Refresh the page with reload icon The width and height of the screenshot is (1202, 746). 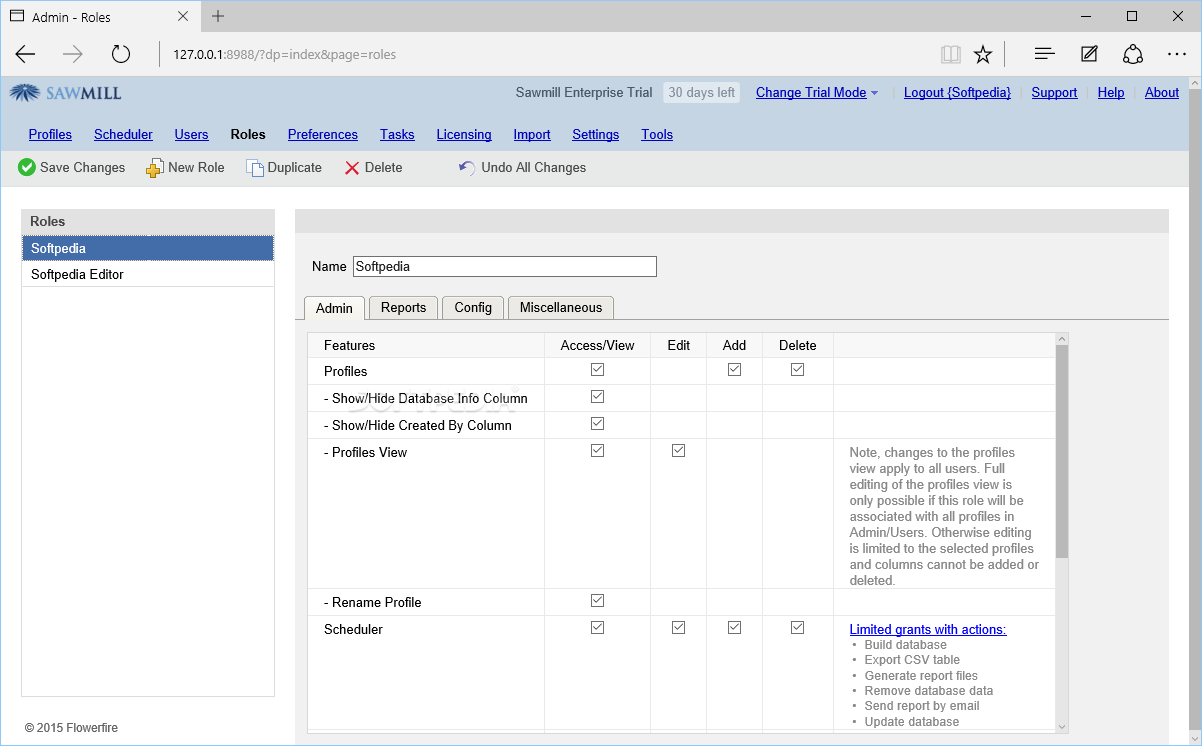pos(121,54)
